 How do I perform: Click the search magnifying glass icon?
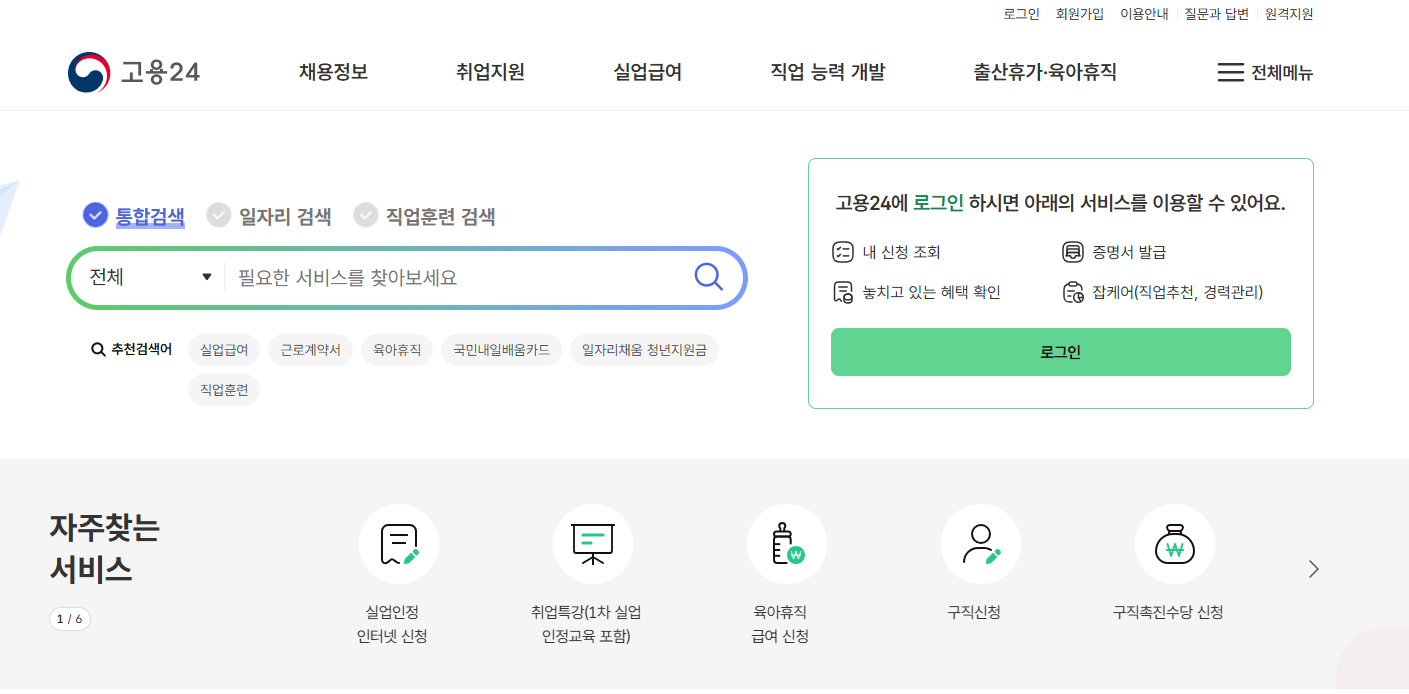pyautogui.click(x=709, y=277)
